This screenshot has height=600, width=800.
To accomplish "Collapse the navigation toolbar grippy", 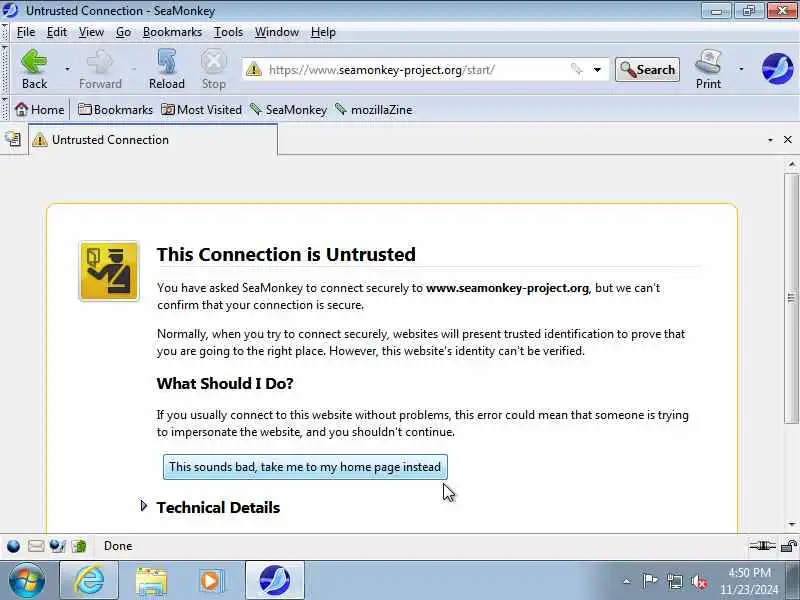I will [x=5, y=69].
